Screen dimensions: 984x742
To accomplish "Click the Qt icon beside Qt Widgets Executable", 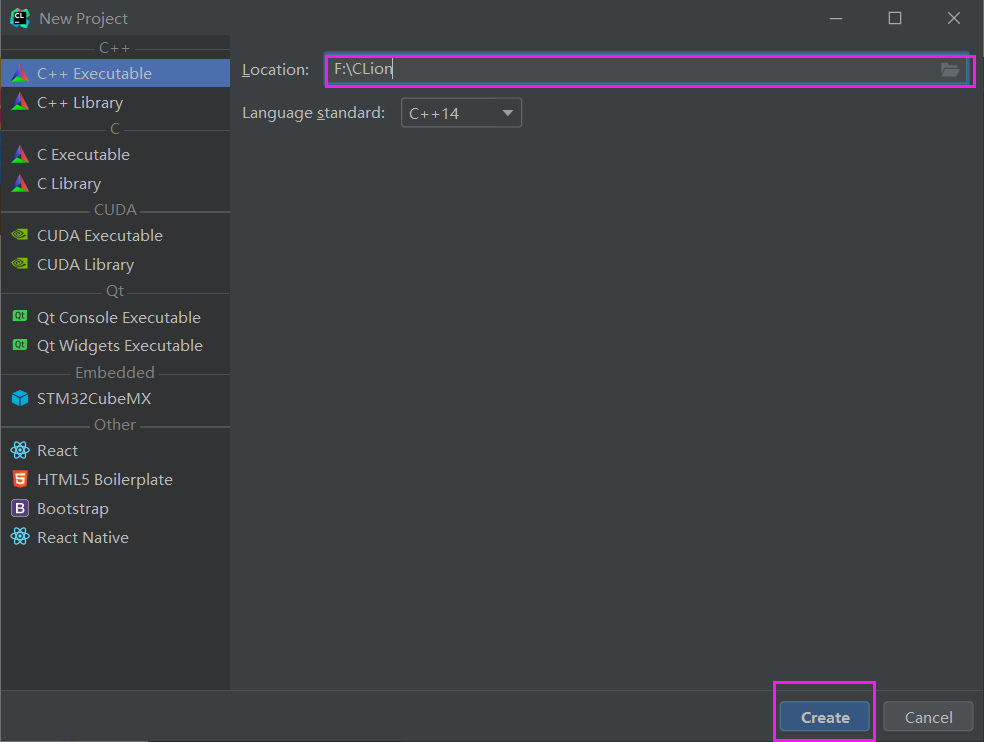I will (x=20, y=345).
